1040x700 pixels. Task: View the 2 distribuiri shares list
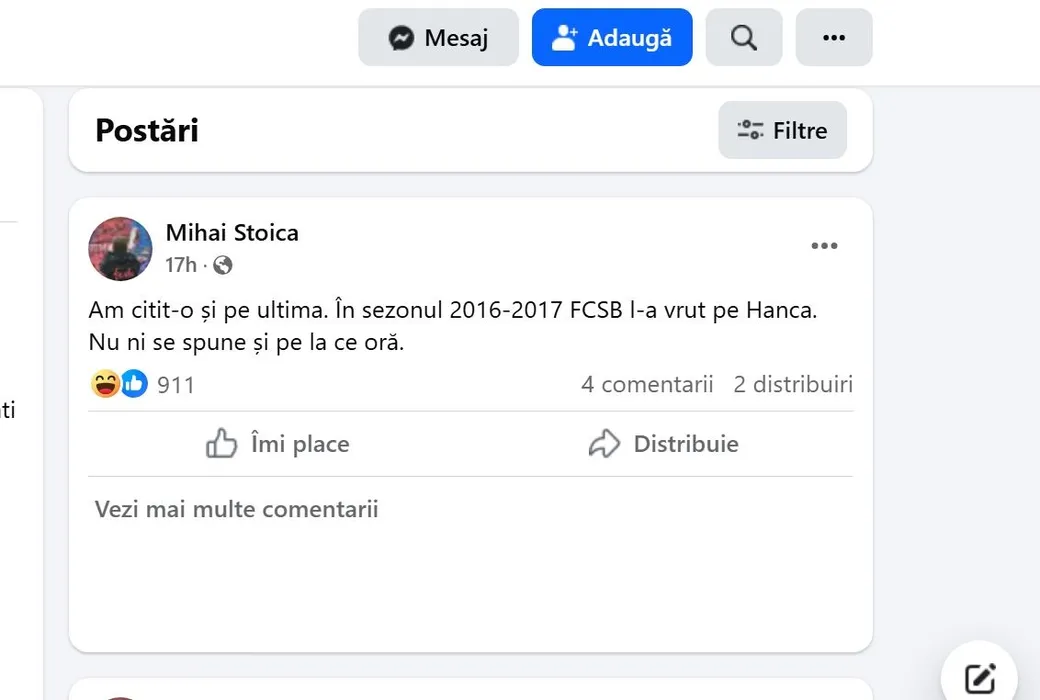tap(793, 384)
